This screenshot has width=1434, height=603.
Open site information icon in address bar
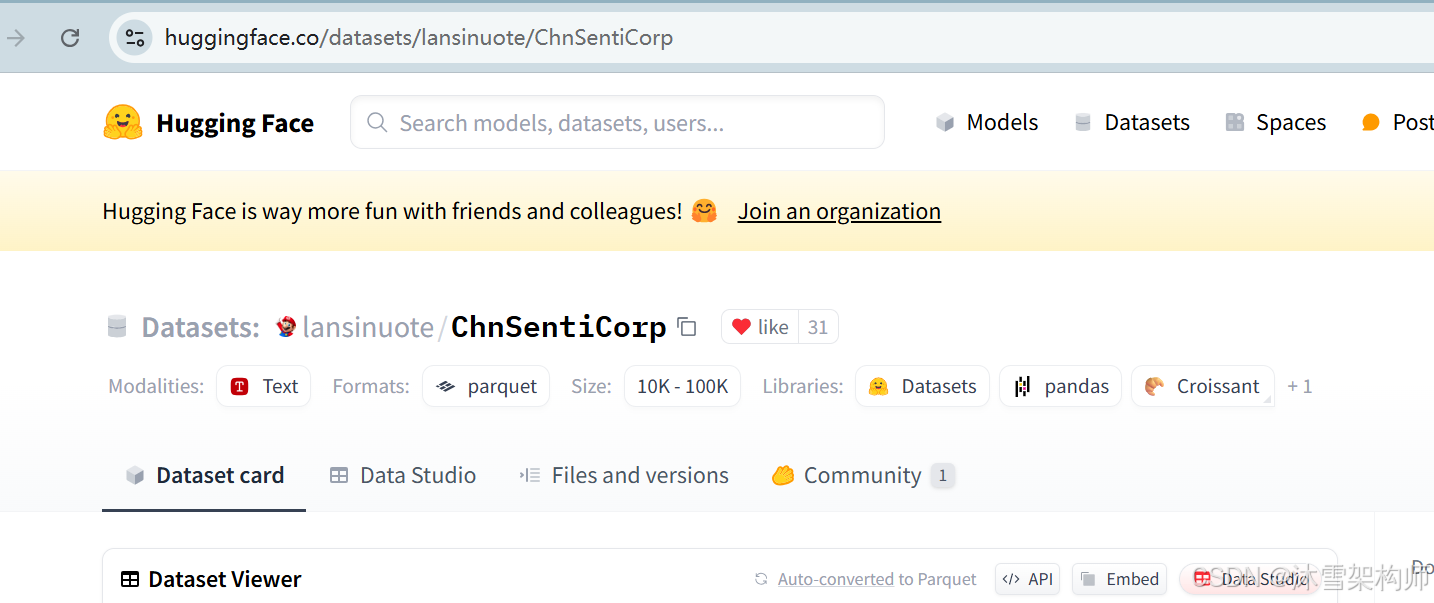pos(134,38)
